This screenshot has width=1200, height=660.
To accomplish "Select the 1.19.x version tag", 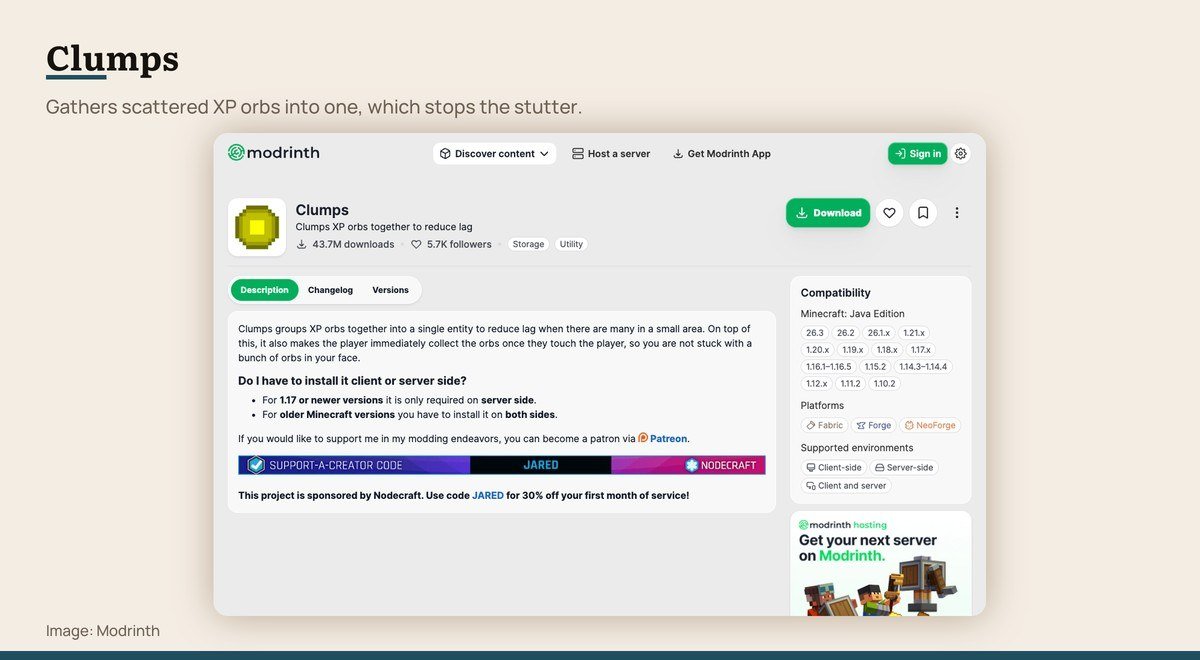I will (853, 350).
